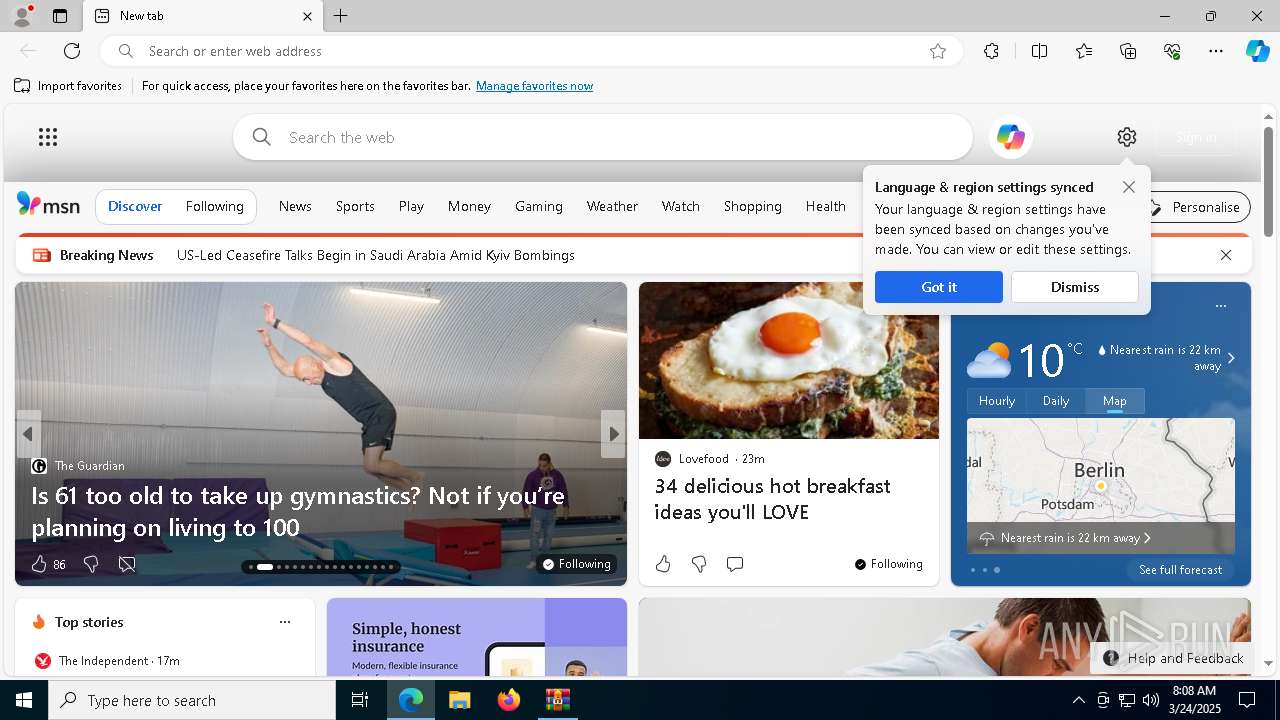1280x720 pixels.
Task: Open comments on breakfast article
Action: pyautogui.click(x=735, y=564)
